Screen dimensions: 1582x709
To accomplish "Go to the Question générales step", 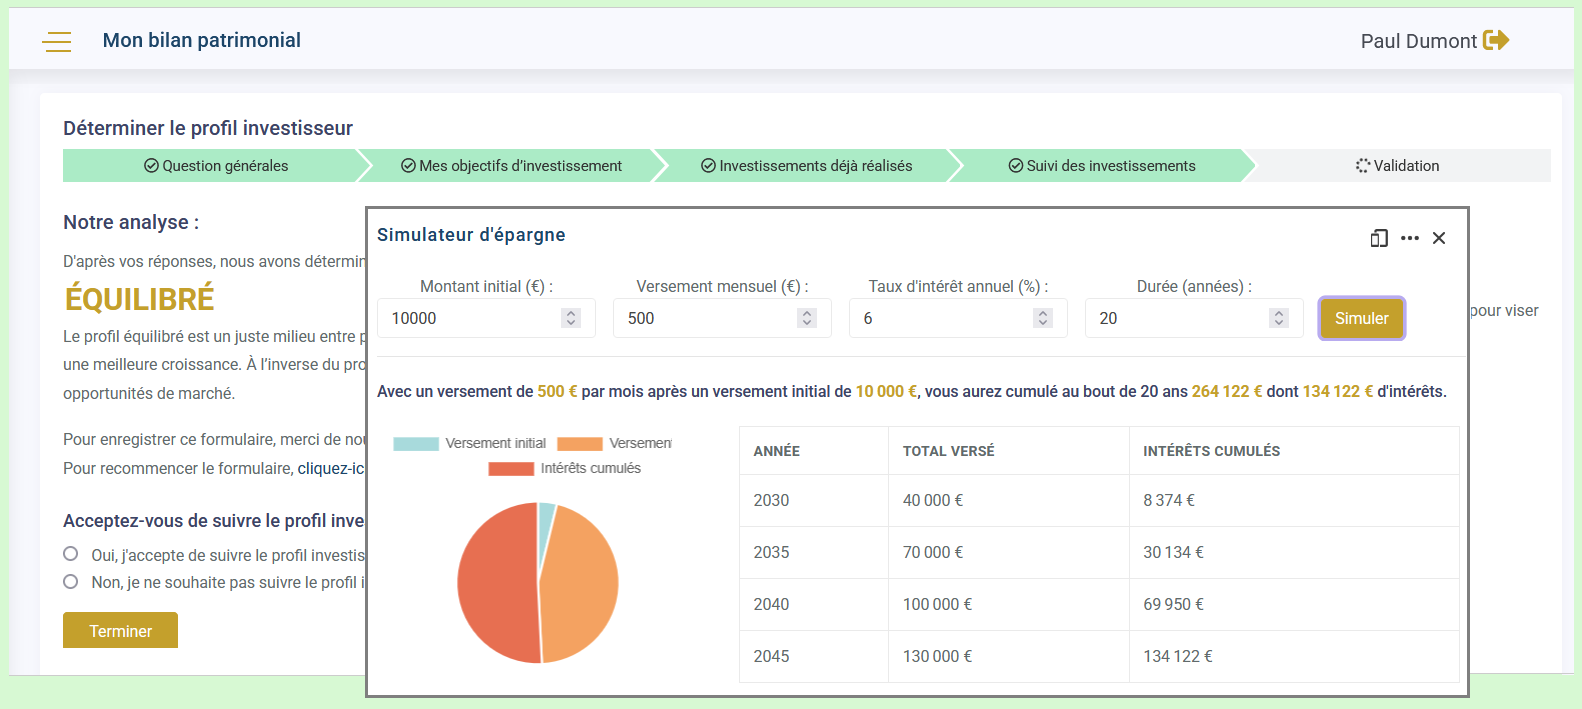I will [x=215, y=166].
